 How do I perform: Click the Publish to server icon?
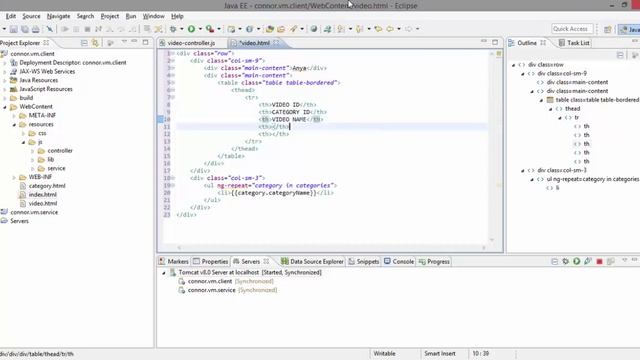click(x=611, y=261)
